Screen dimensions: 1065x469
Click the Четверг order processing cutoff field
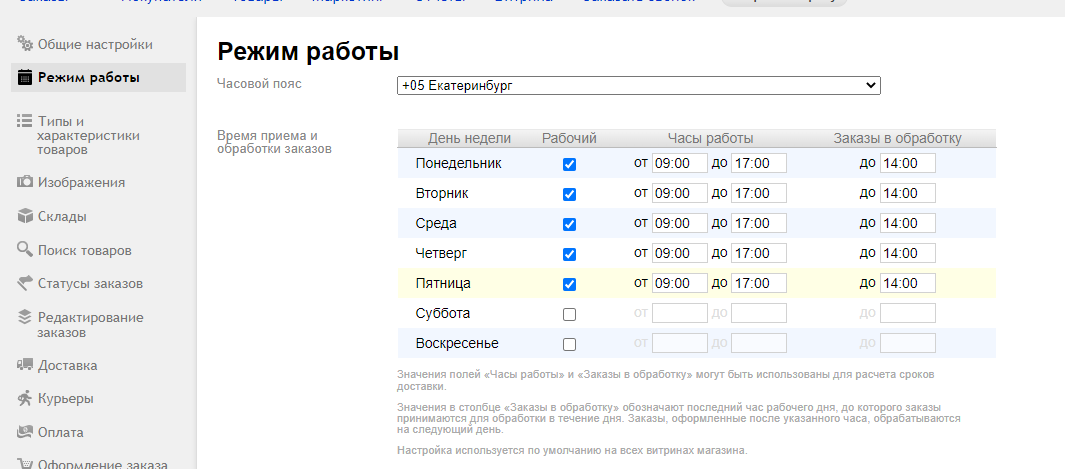coord(907,253)
